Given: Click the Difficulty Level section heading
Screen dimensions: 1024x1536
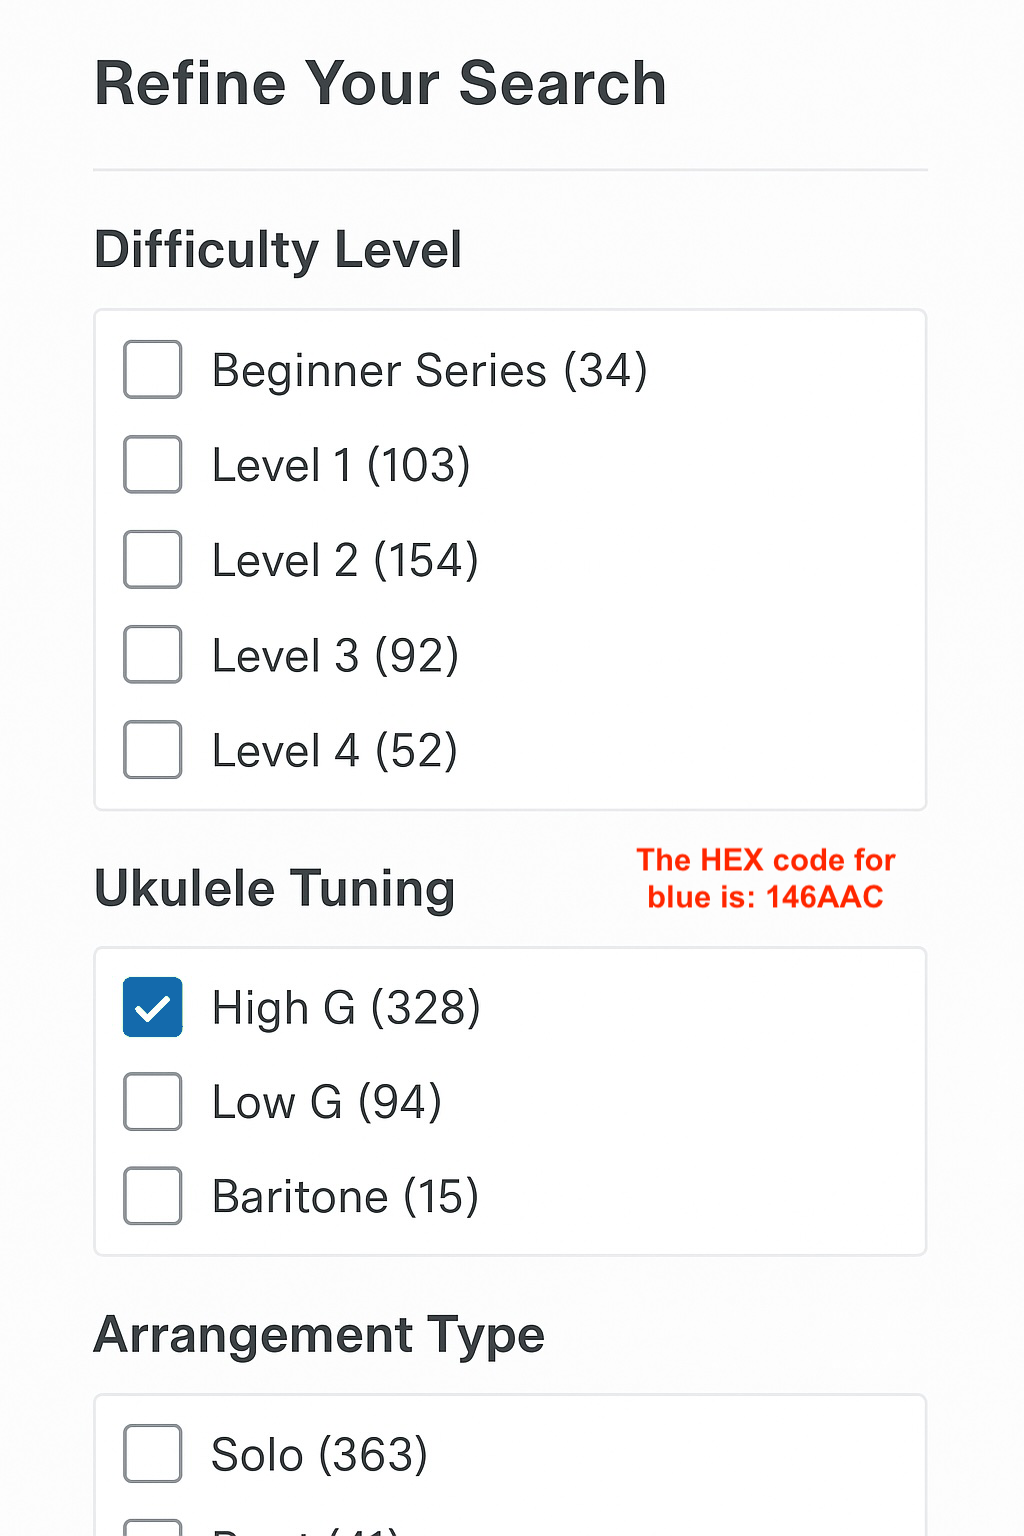Looking at the screenshot, I should point(277,250).
